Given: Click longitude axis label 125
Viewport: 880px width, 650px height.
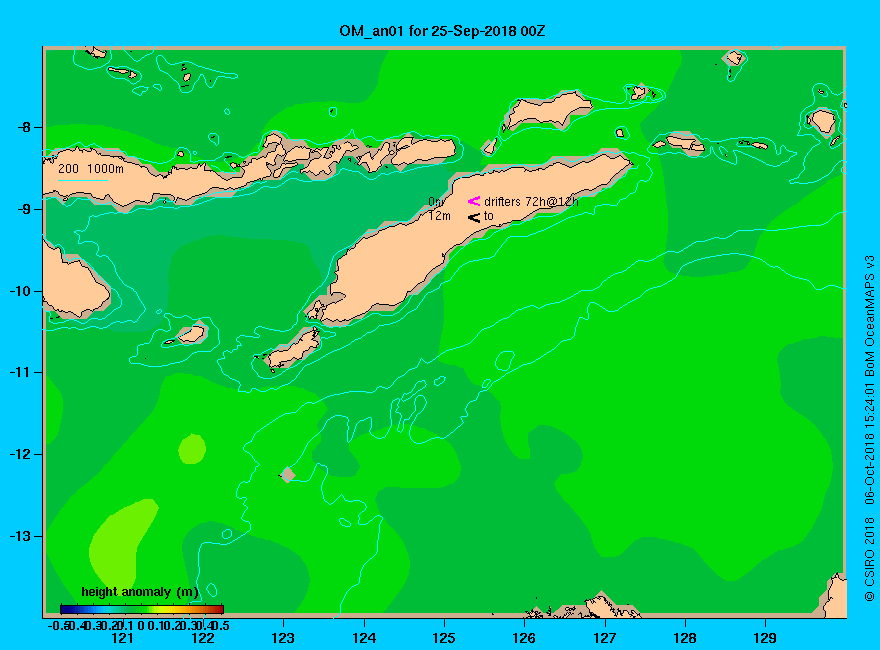Looking at the screenshot, I should (x=444, y=638).
